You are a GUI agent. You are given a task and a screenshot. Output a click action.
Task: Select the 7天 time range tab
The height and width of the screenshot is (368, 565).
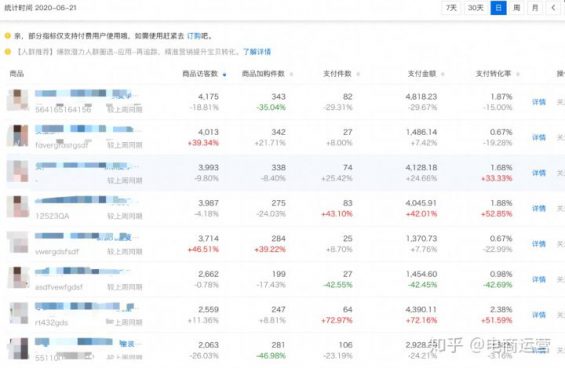pos(451,8)
